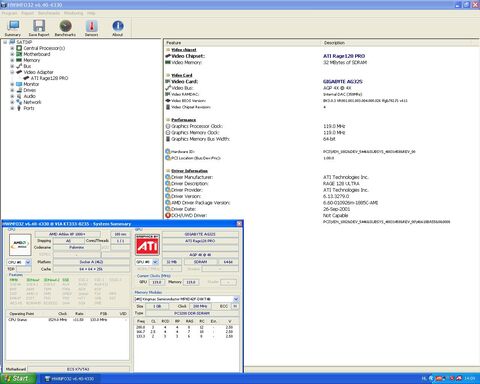The image size is (480, 384).
Task: Click the 'RAGE 128 ULTRA' driver description
Action: (x=341, y=184)
